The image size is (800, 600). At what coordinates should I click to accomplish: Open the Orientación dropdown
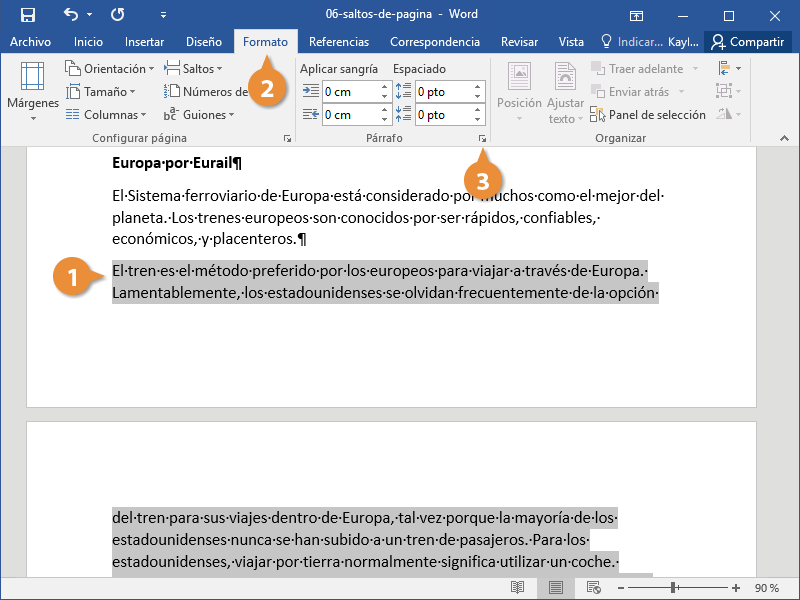(109, 68)
